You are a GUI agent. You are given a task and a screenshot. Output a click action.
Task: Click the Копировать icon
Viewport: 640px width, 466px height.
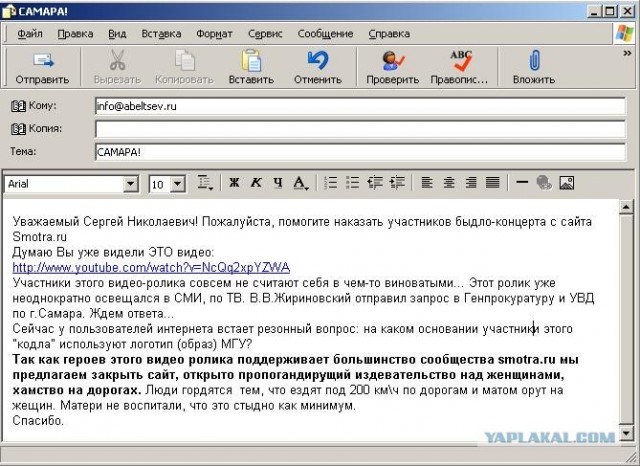[185, 60]
